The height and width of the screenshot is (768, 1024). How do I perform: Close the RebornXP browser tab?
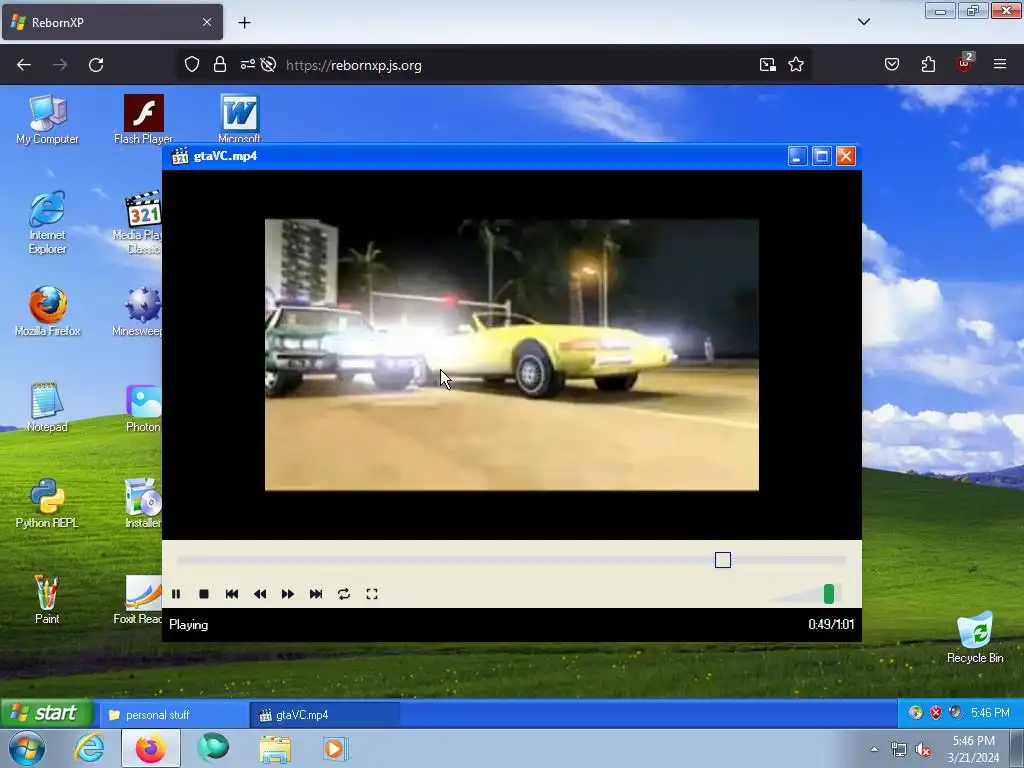click(x=206, y=22)
